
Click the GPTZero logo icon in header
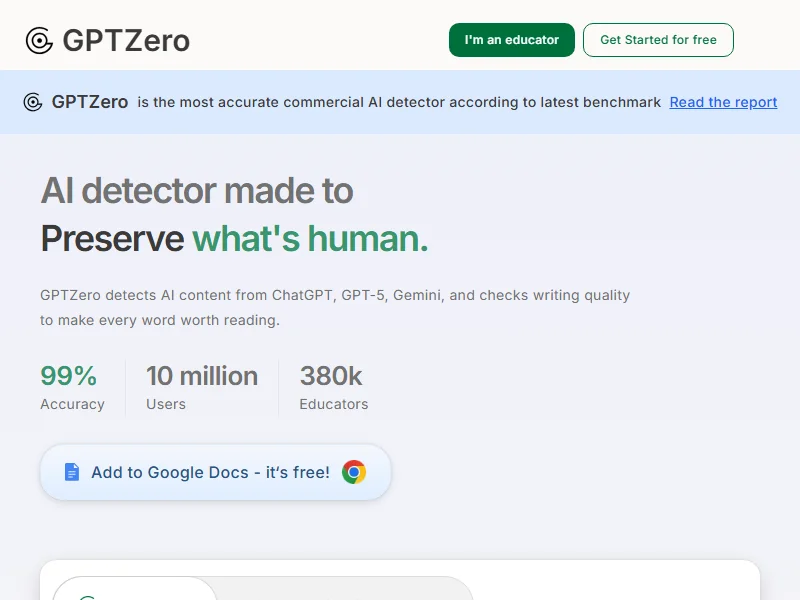pyautogui.click(x=39, y=40)
